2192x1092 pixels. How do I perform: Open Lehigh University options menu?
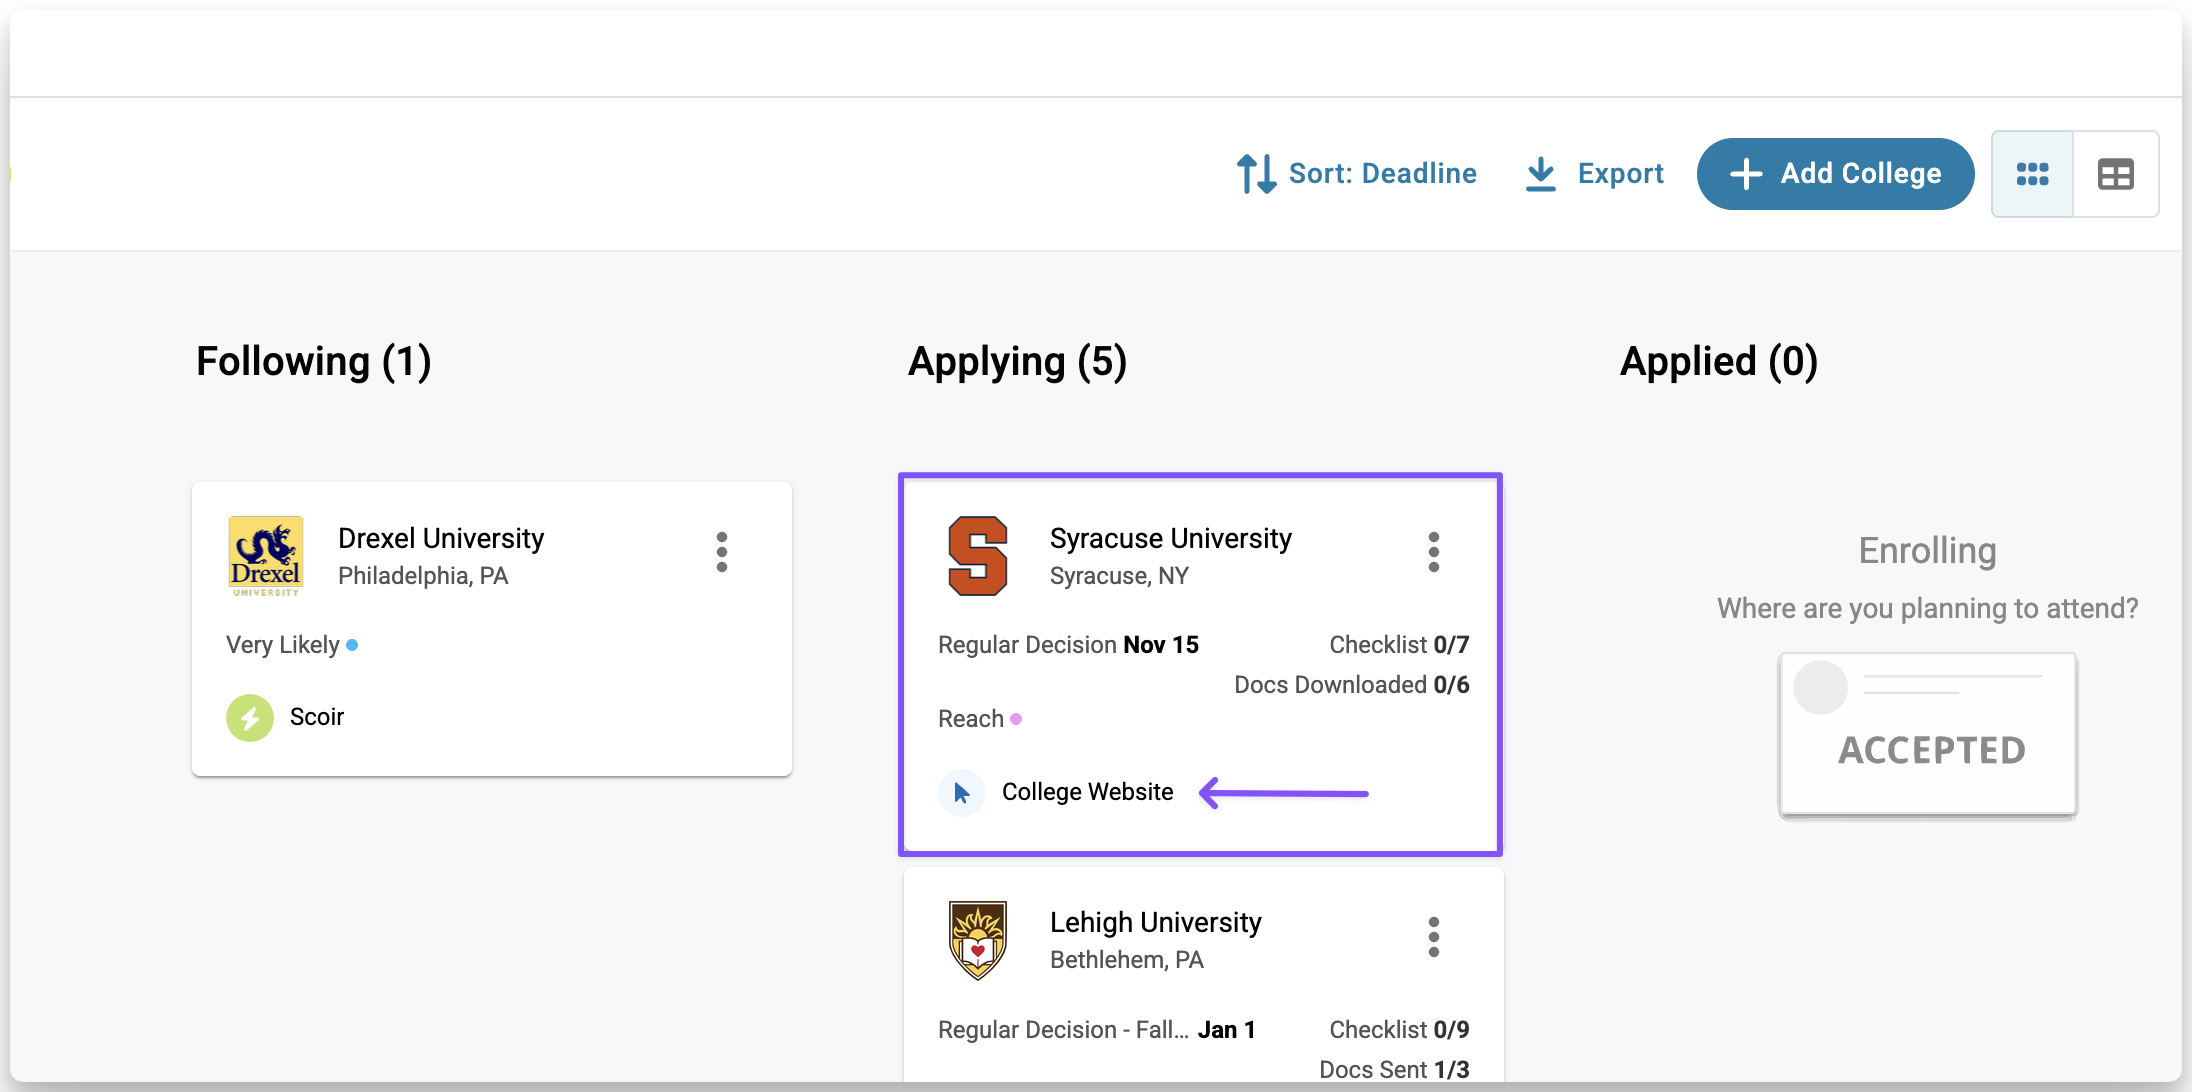[1433, 937]
